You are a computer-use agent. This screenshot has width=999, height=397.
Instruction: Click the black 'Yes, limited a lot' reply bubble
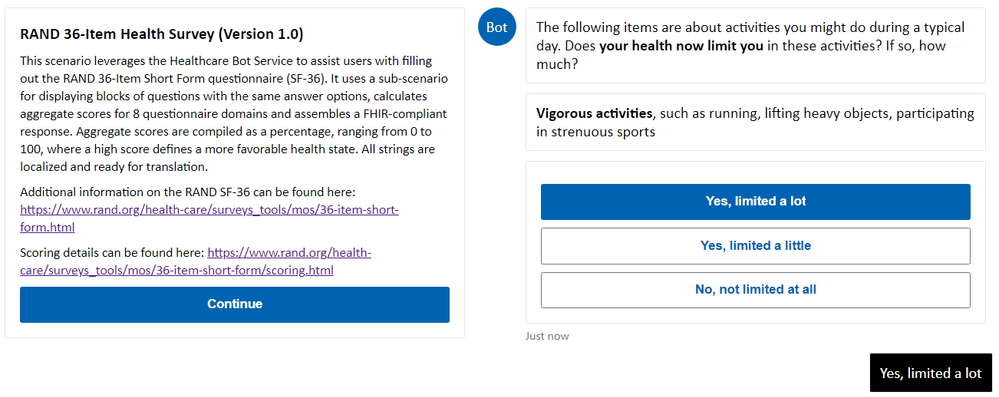click(931, 373)
